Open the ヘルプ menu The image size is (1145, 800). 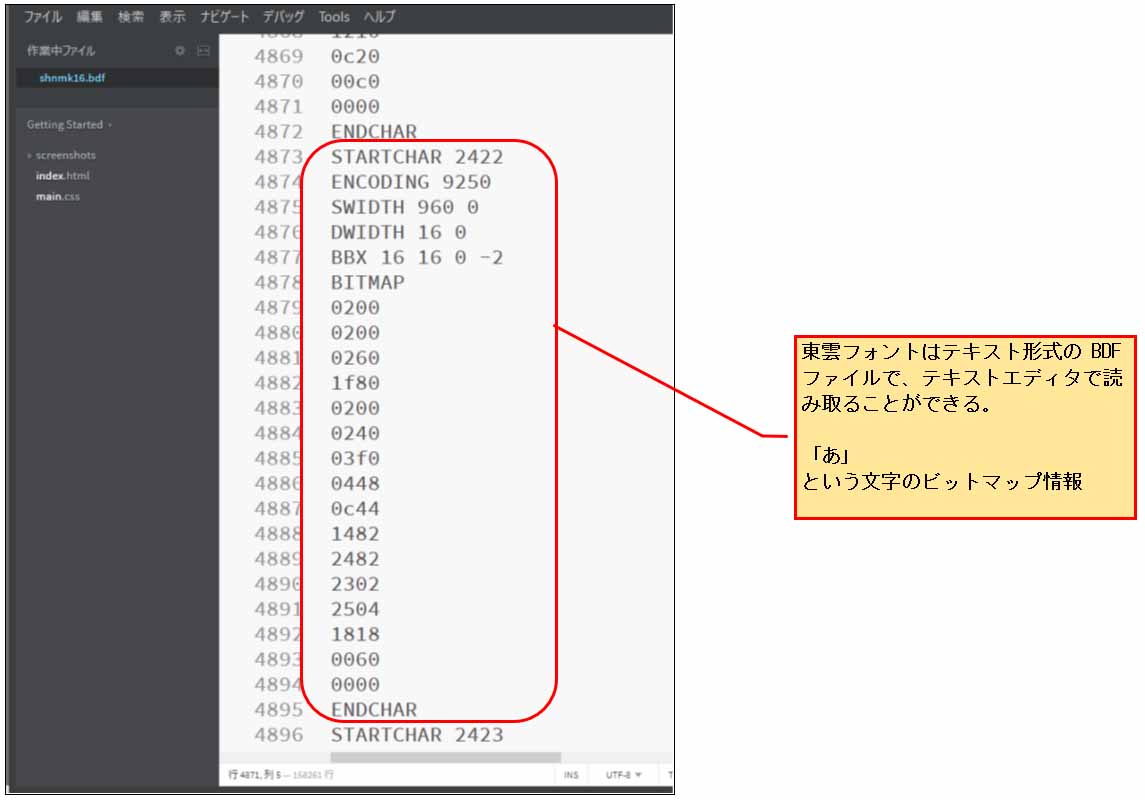pos(379,17)
